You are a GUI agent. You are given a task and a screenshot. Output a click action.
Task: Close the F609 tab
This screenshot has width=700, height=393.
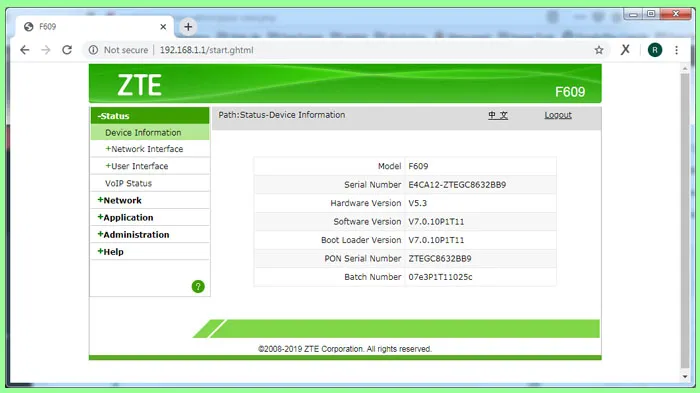pyautogui.click(x=163, y=27)
